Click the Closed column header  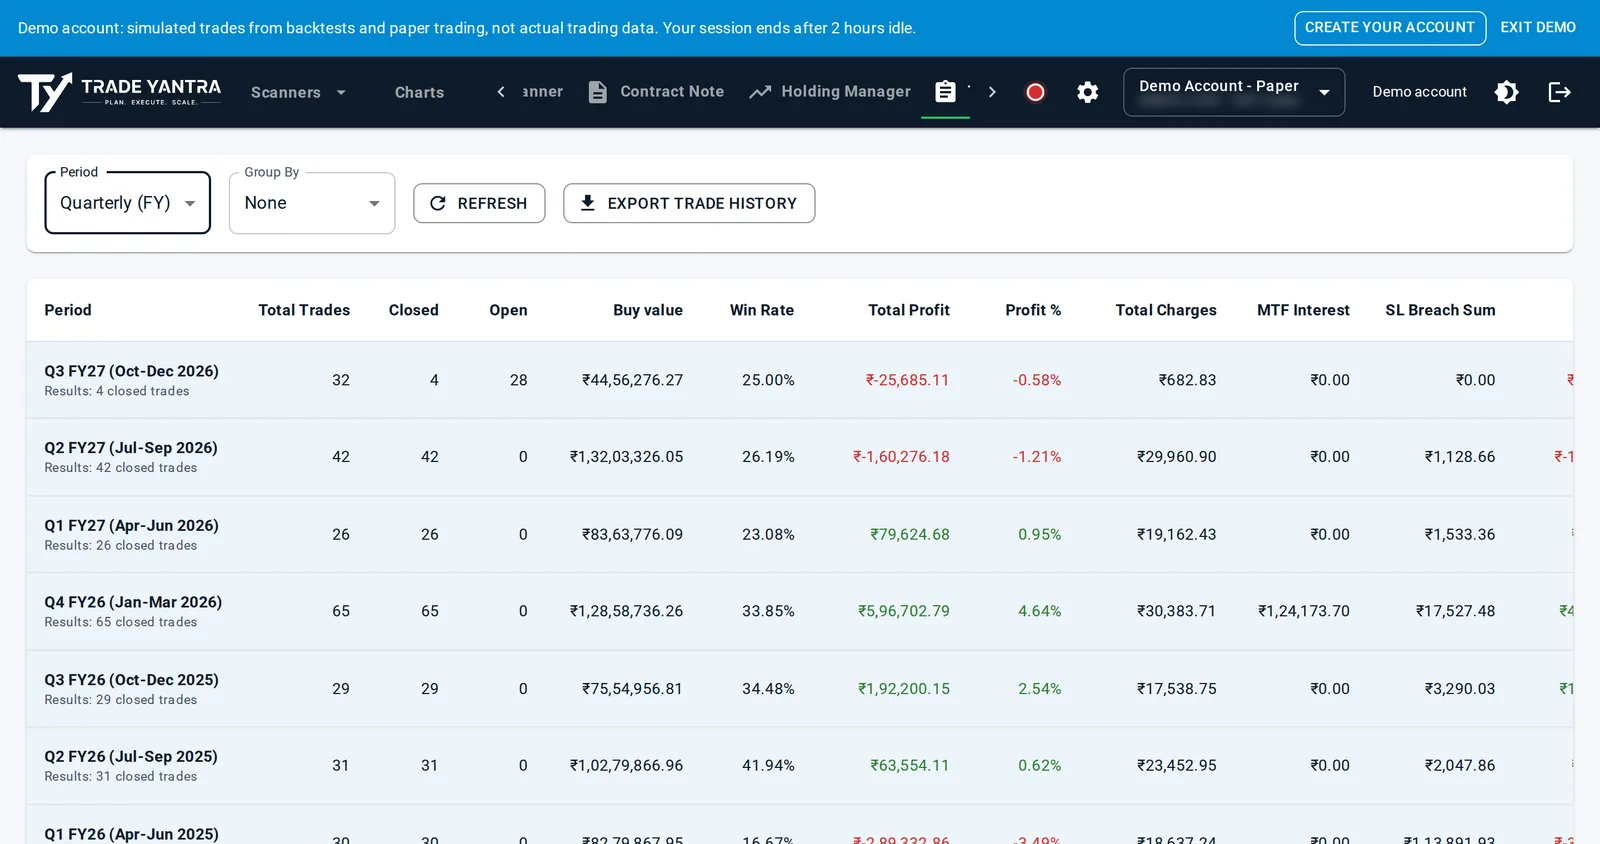click(414, 310)
